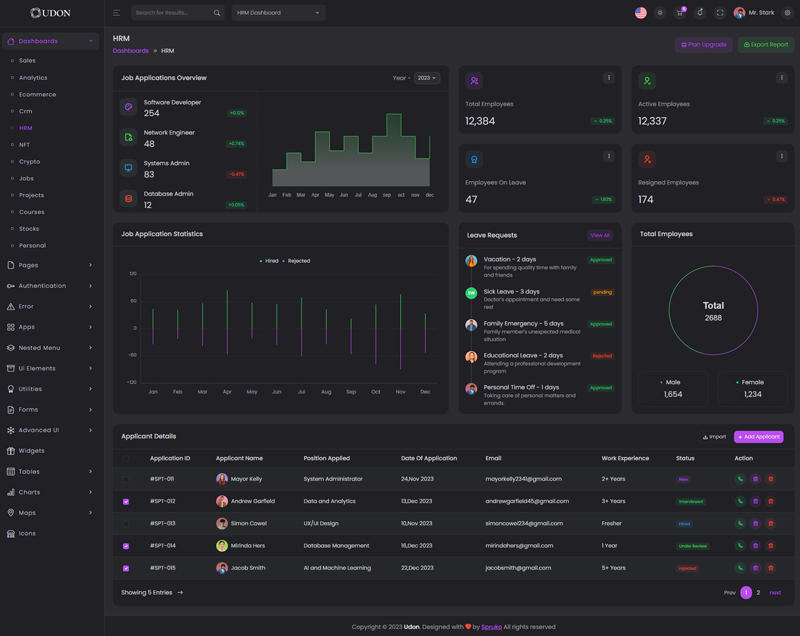The image size is (800, 636).
Task: Tick the select-all checkbox in table header
Action: [126, 459]
